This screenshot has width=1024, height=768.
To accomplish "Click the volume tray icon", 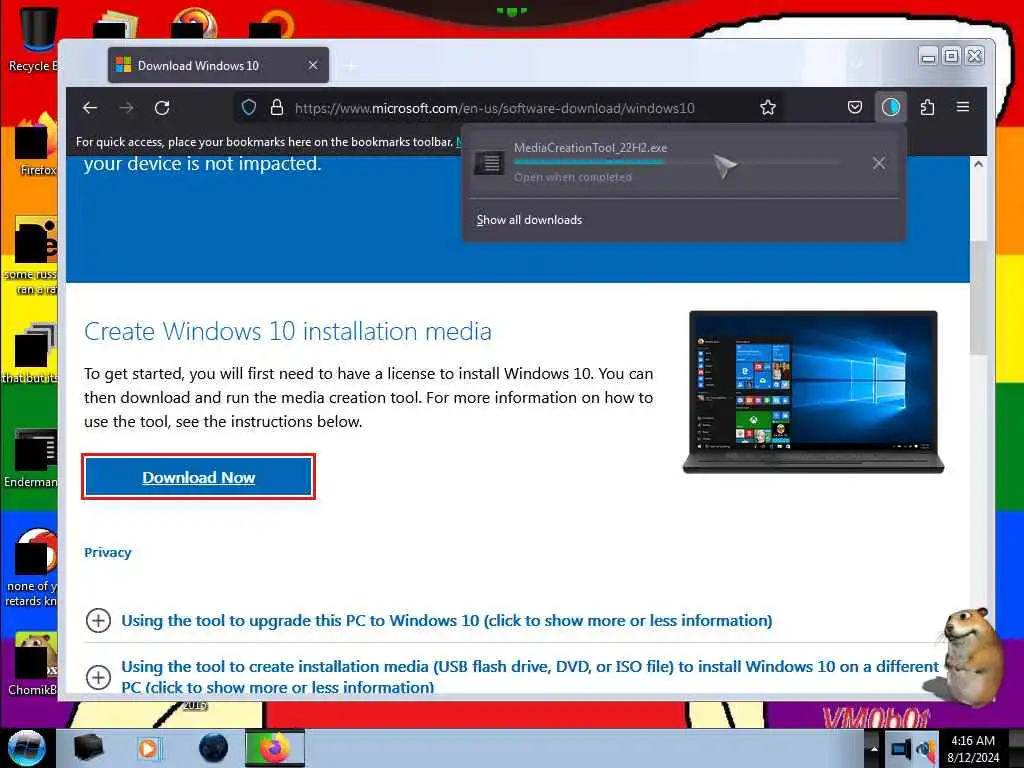I will (925, 748).
